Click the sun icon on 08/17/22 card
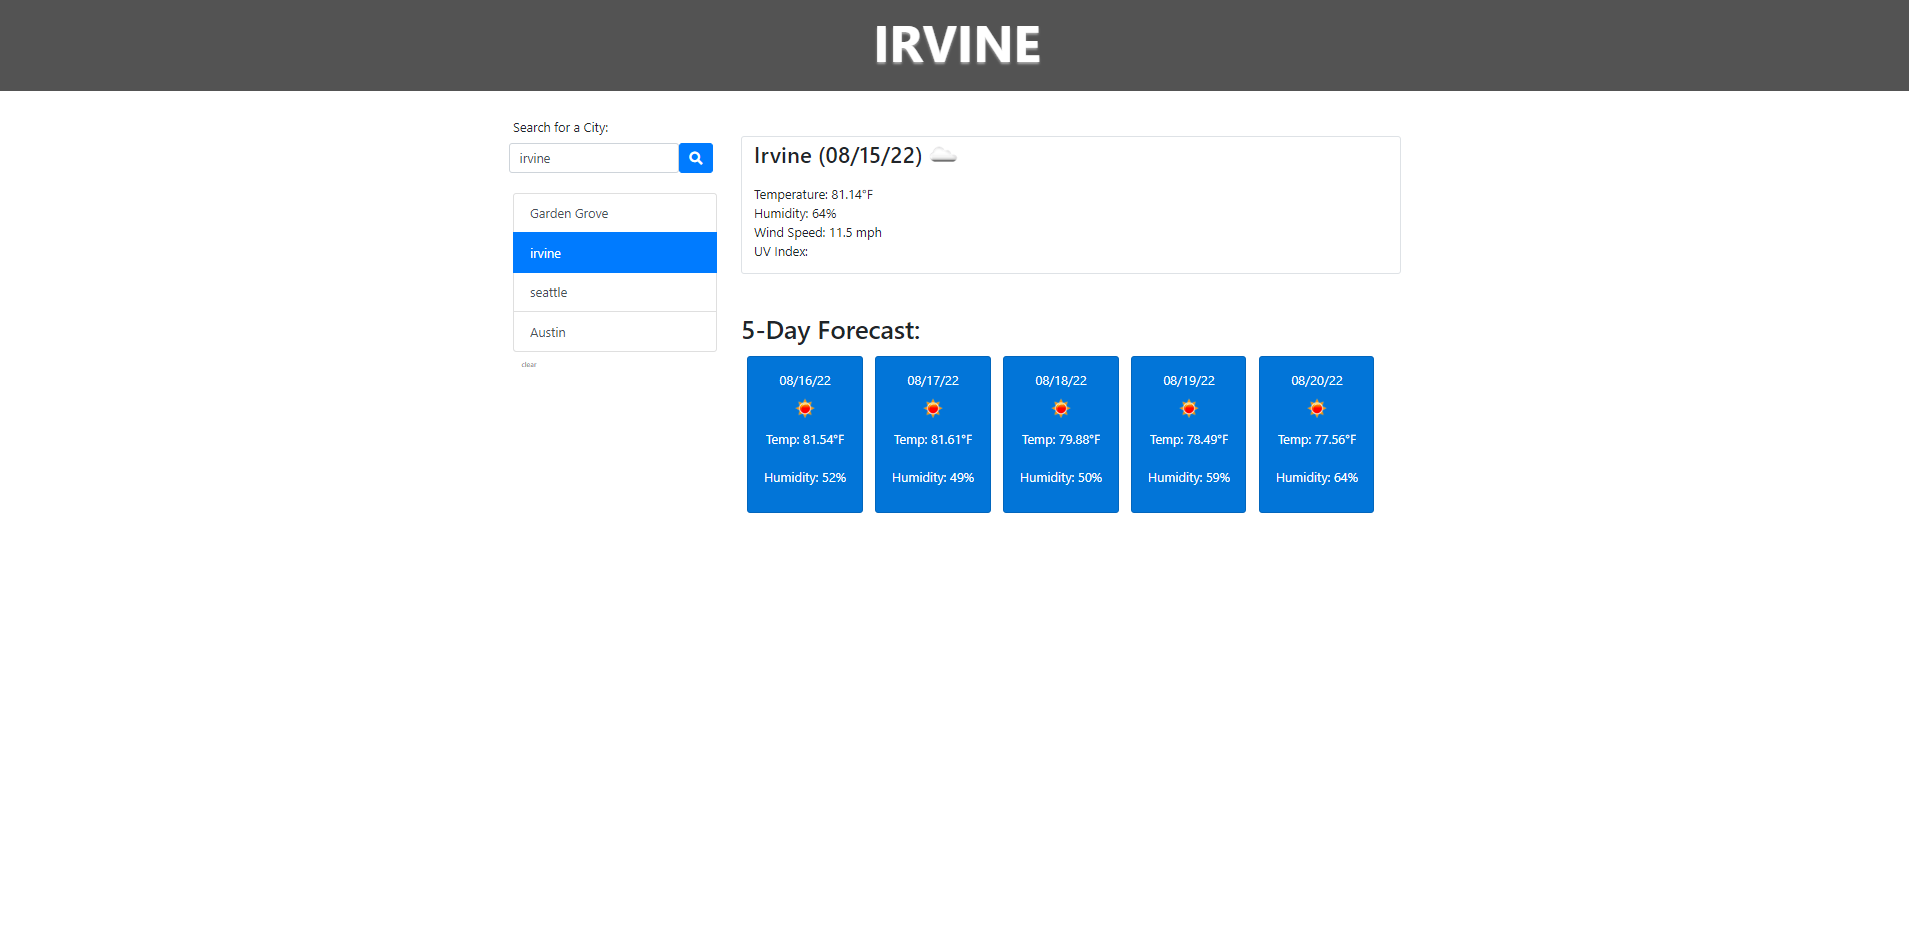The image size is (1909, 934). [x=932, y=408]
